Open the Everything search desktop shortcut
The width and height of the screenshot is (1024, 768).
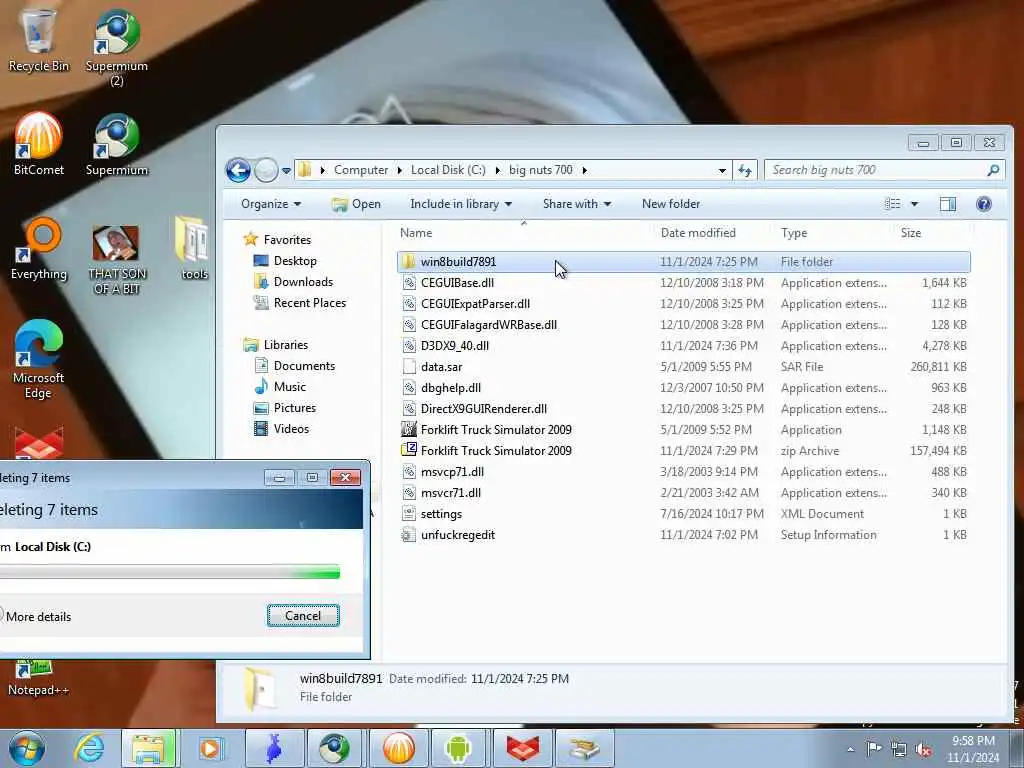39,248
